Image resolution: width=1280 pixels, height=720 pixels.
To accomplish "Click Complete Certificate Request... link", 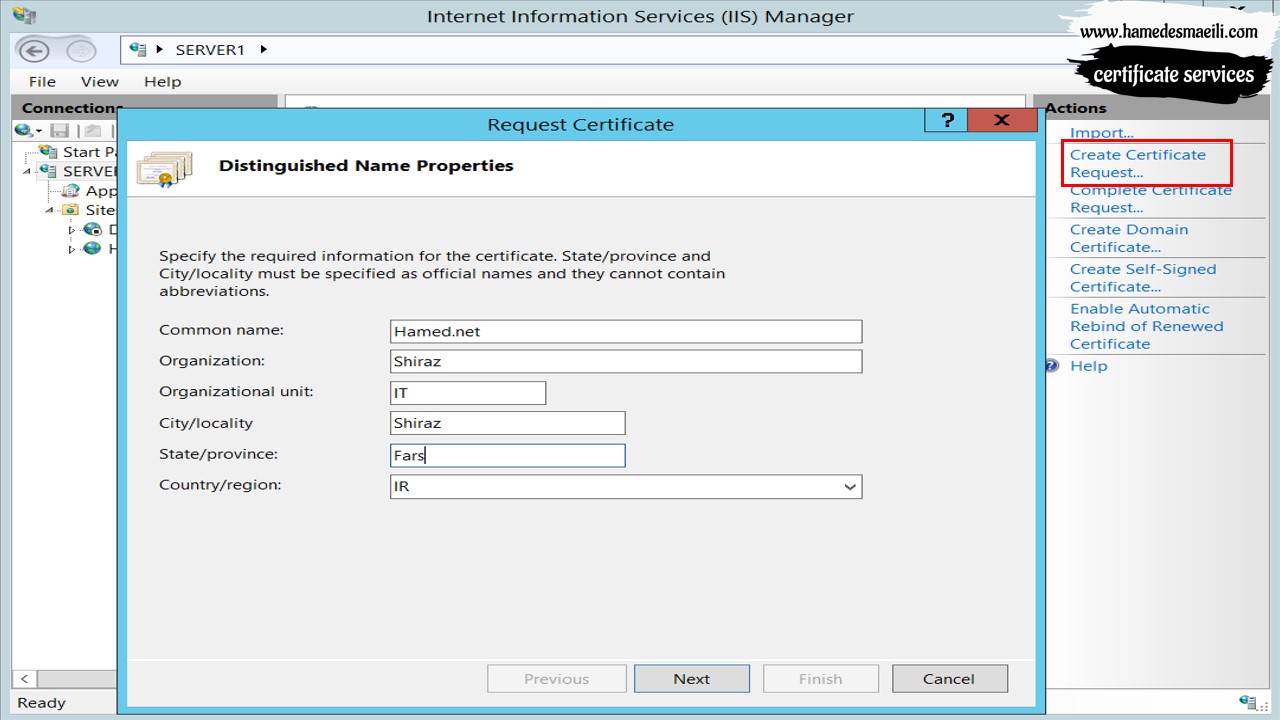I will [x=1151, y=199].
